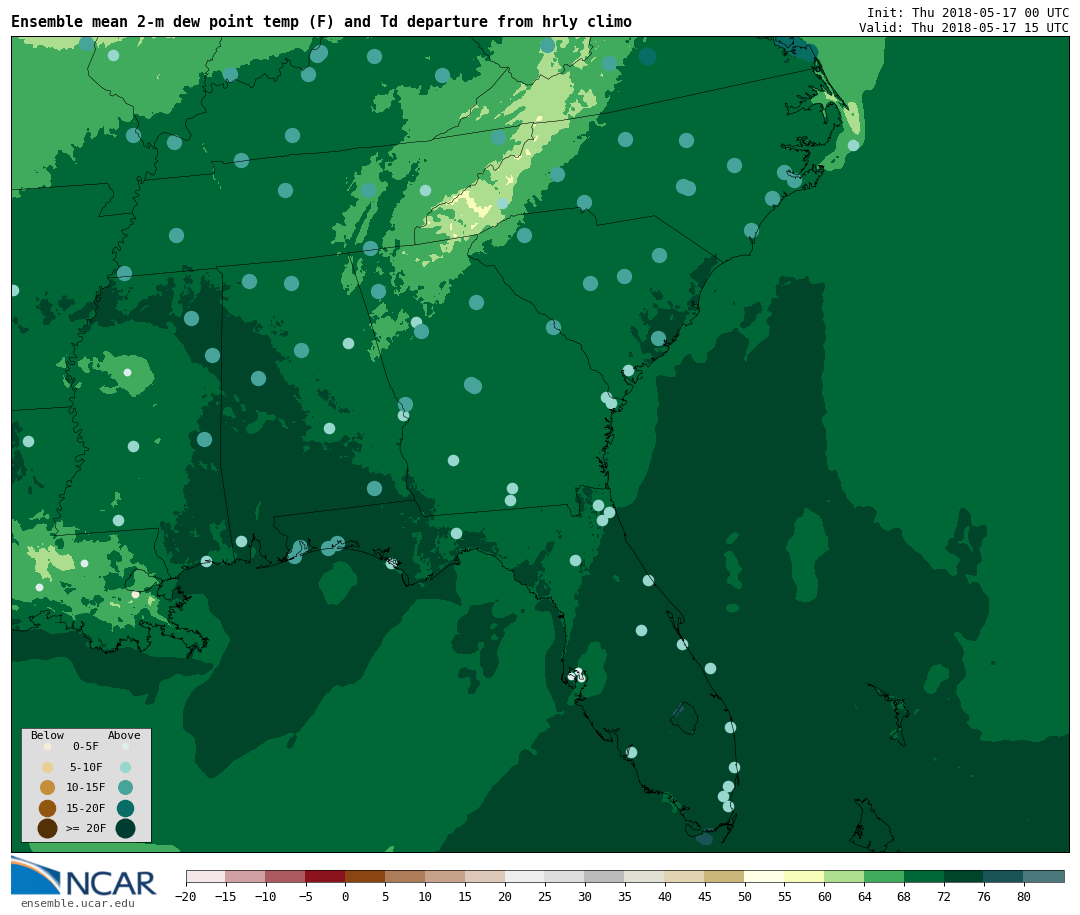Click the '72' colorbar tick label
This screenshot has height=915, width=1080.
[944, 896]
